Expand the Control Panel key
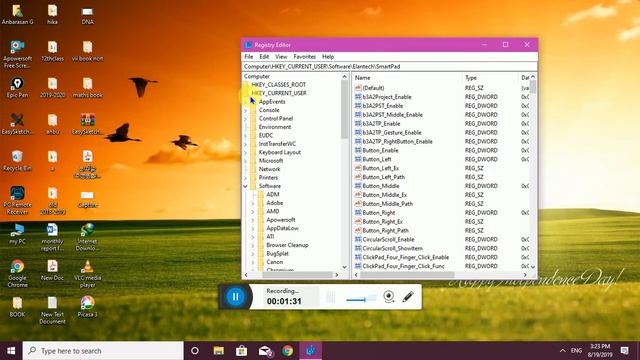 [x=246, y=119]
